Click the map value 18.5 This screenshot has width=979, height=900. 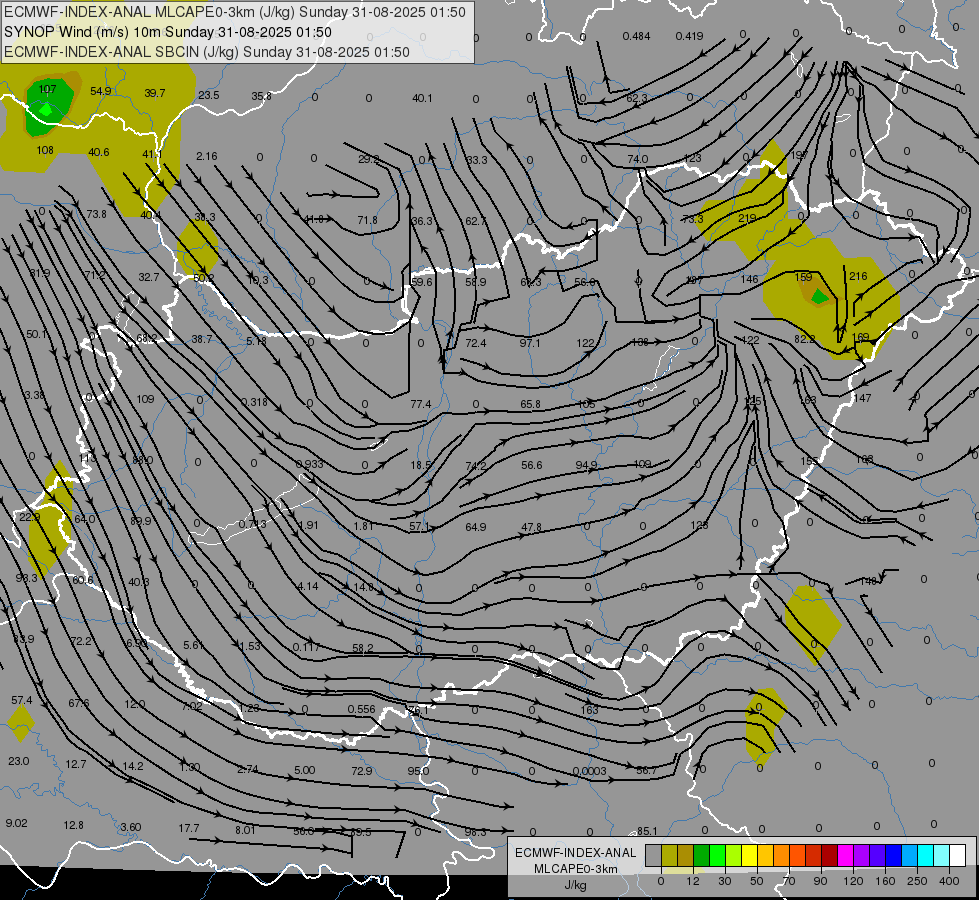421,465
